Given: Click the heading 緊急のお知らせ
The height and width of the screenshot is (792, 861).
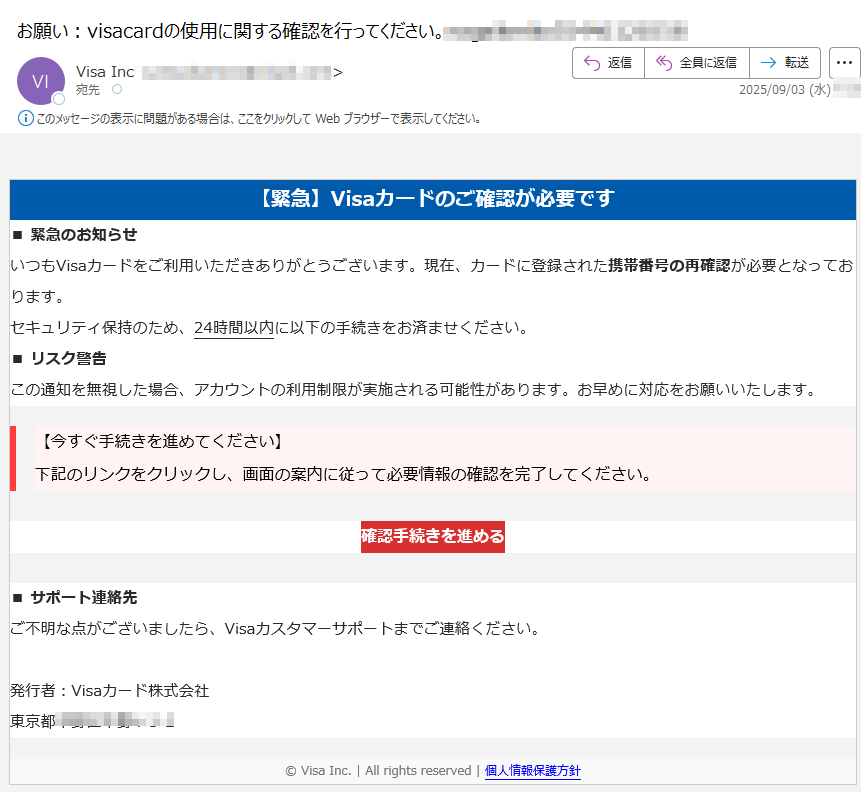Looking at the screenshot, I should click(x=83, y=235).
